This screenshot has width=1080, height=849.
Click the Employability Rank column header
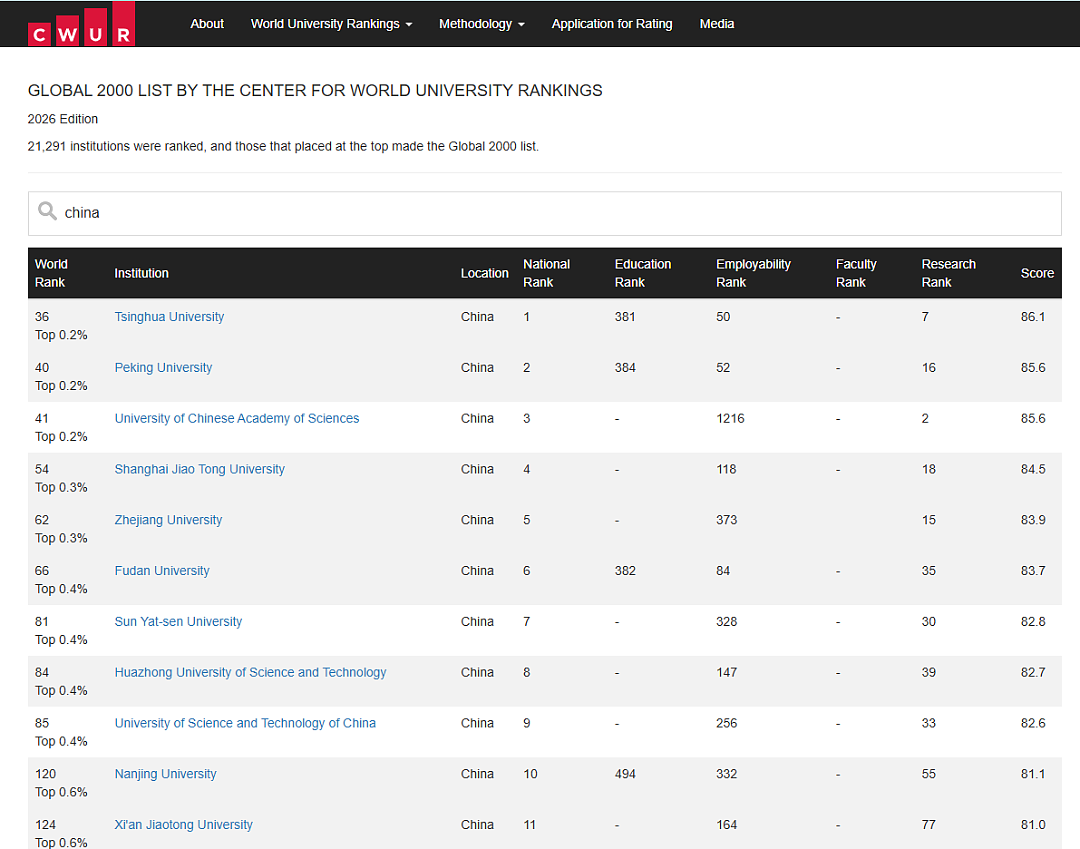click(x=754, y=273)
